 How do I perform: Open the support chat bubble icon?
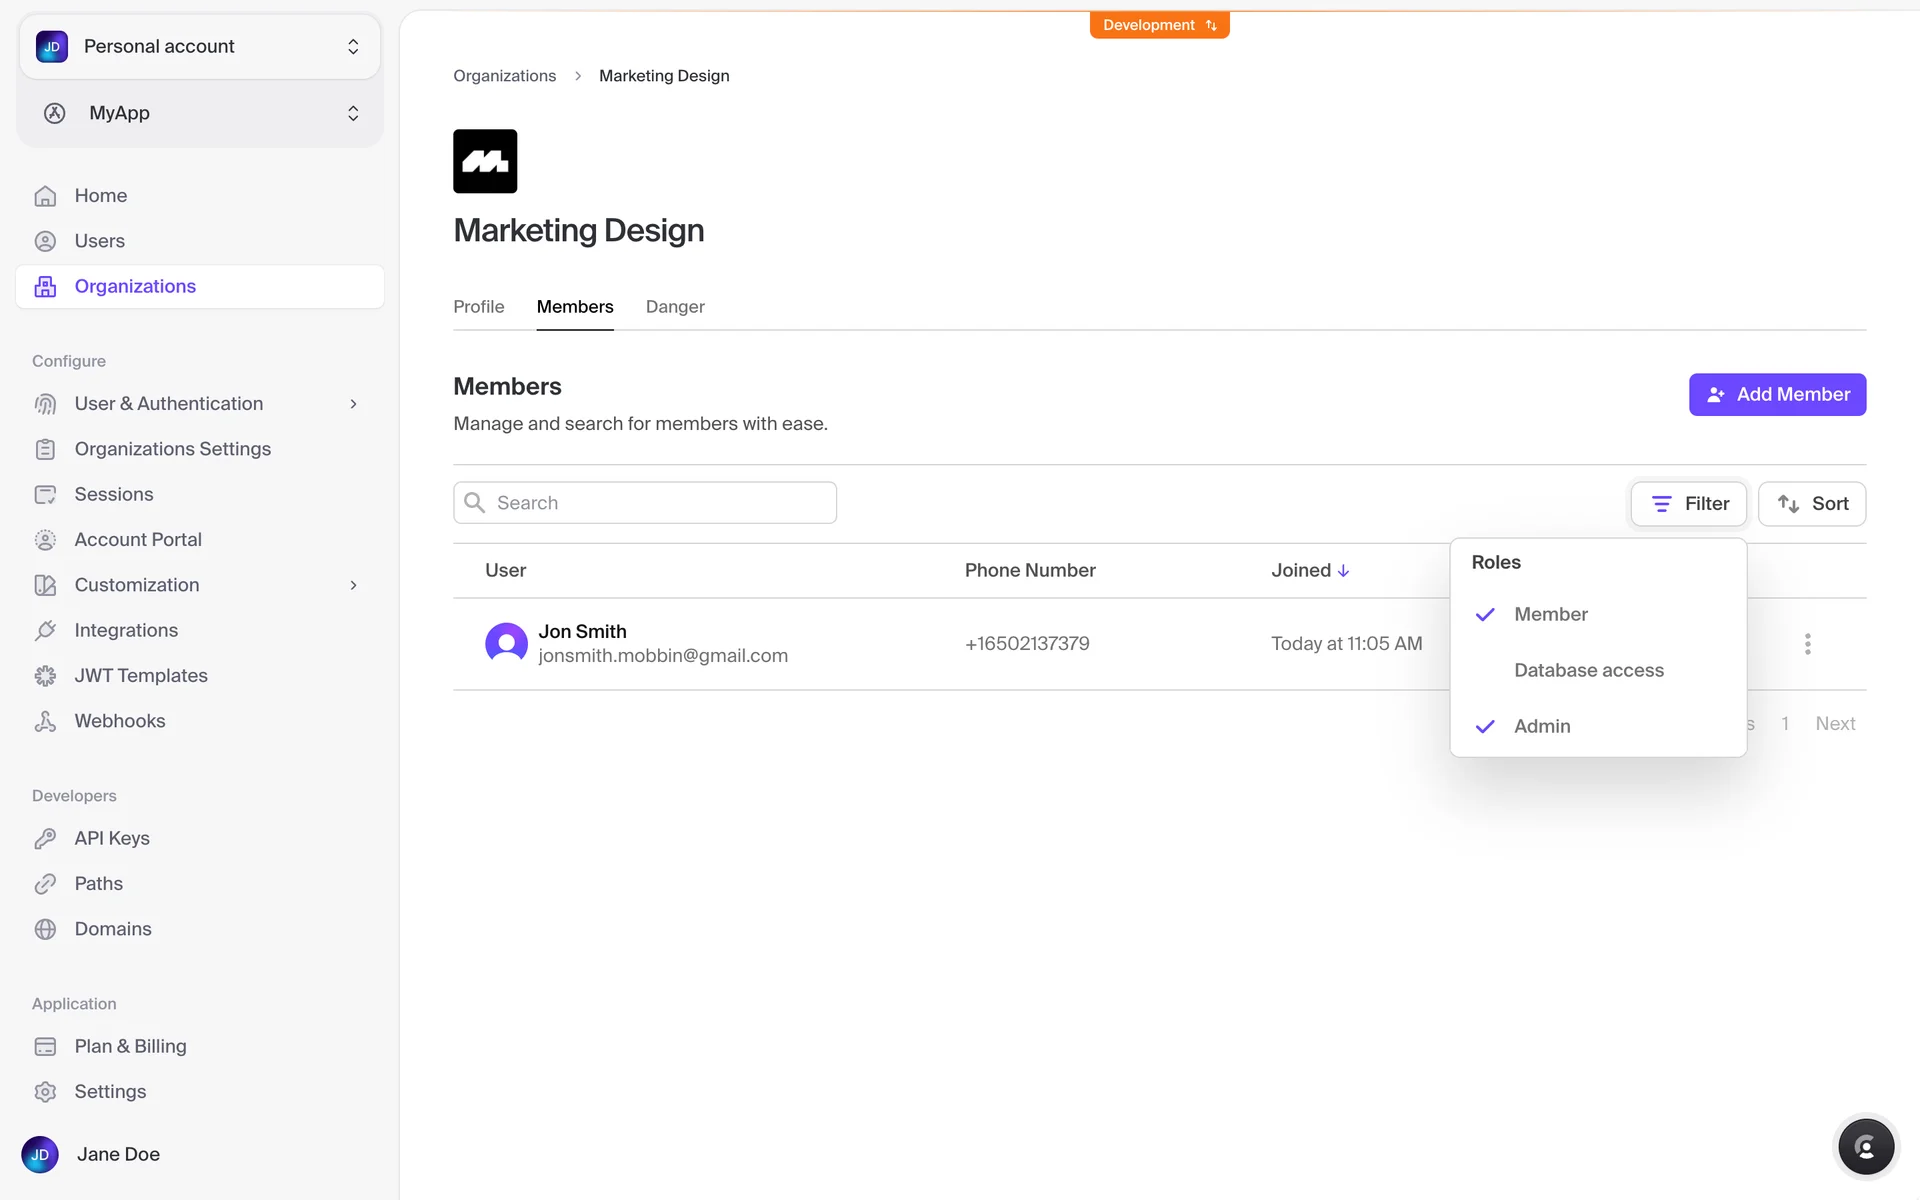click(1865, 1147)
